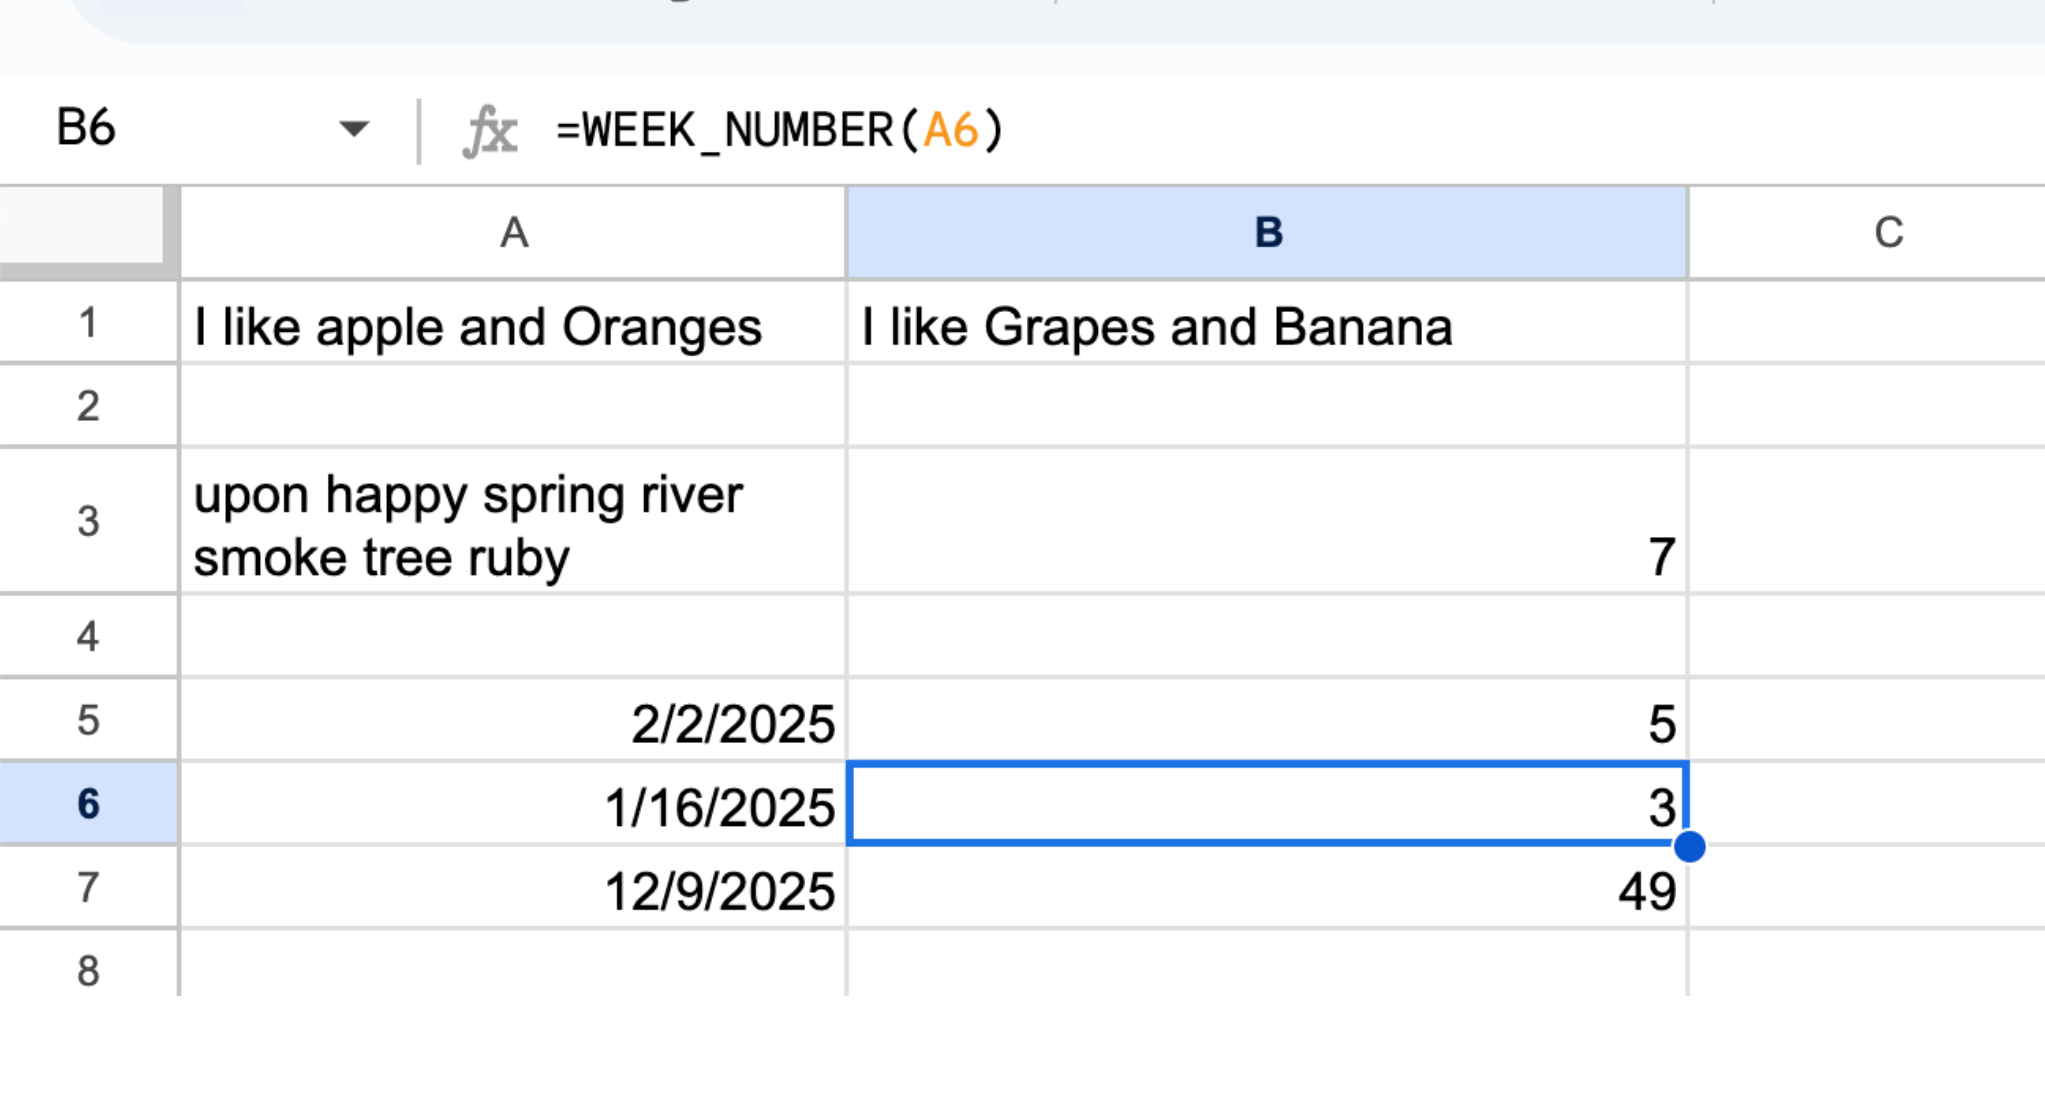This screenshot has height=1107, width=2045.
Task: Select the column A header
Action: click(513, 233)
